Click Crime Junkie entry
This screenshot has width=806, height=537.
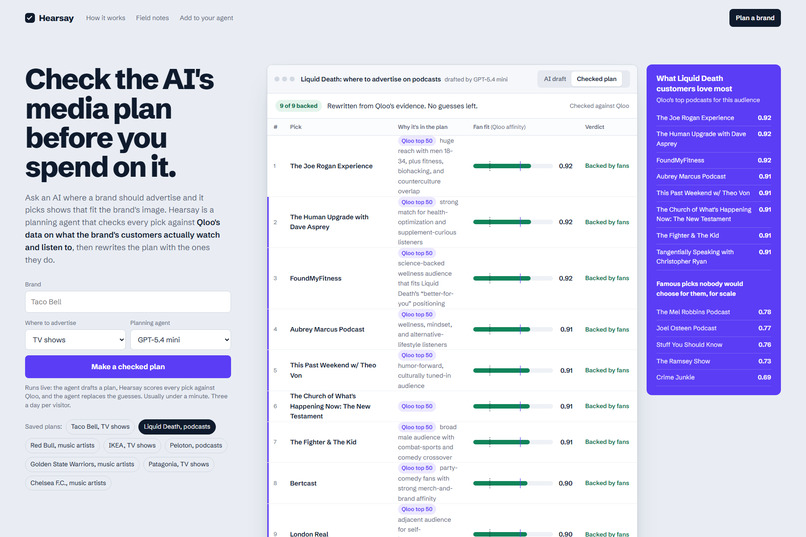[x=713, y=377]
